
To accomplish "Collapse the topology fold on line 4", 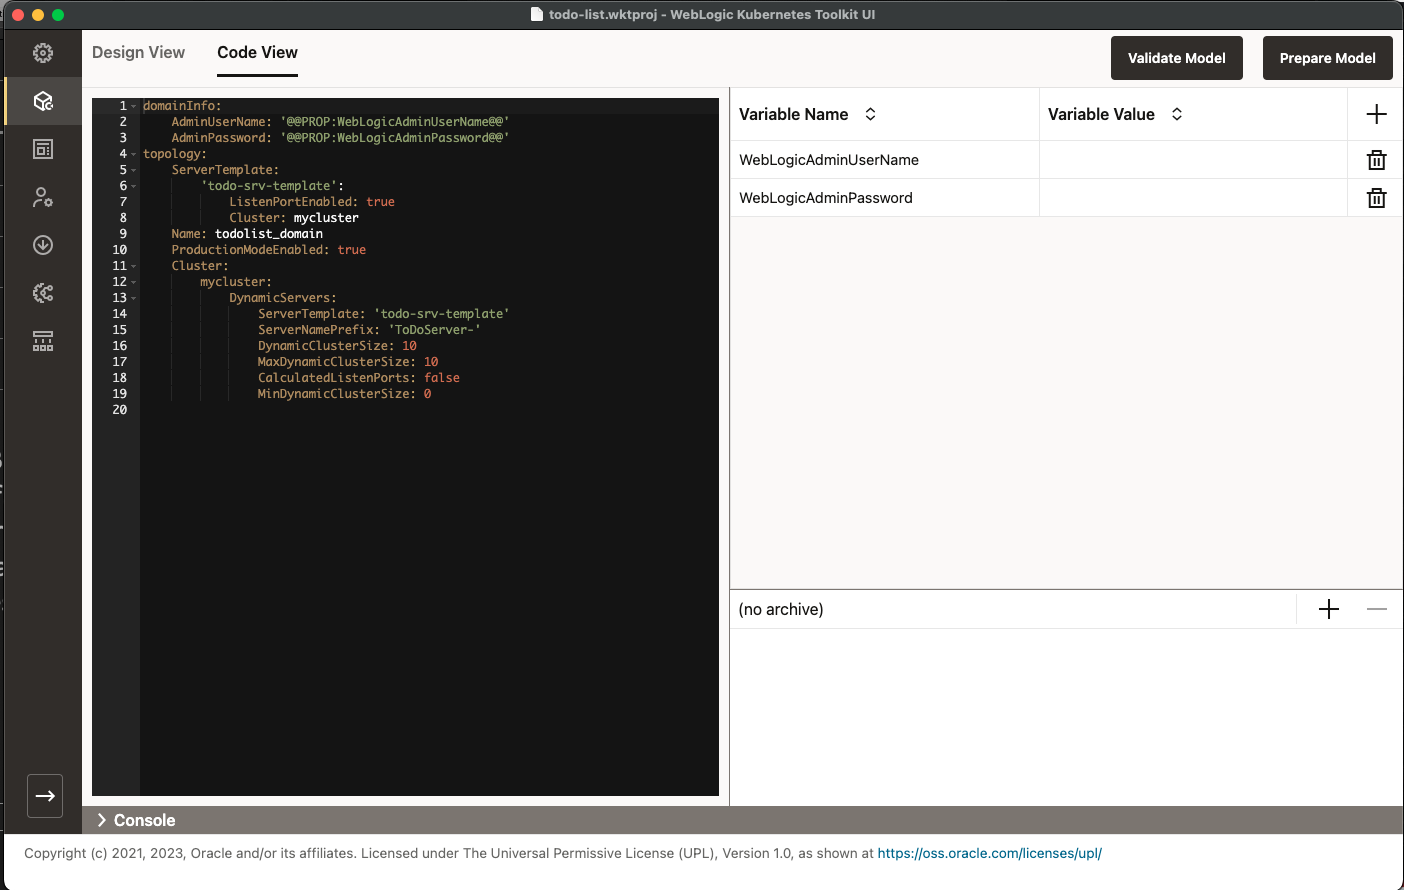I will pos(134,154).
